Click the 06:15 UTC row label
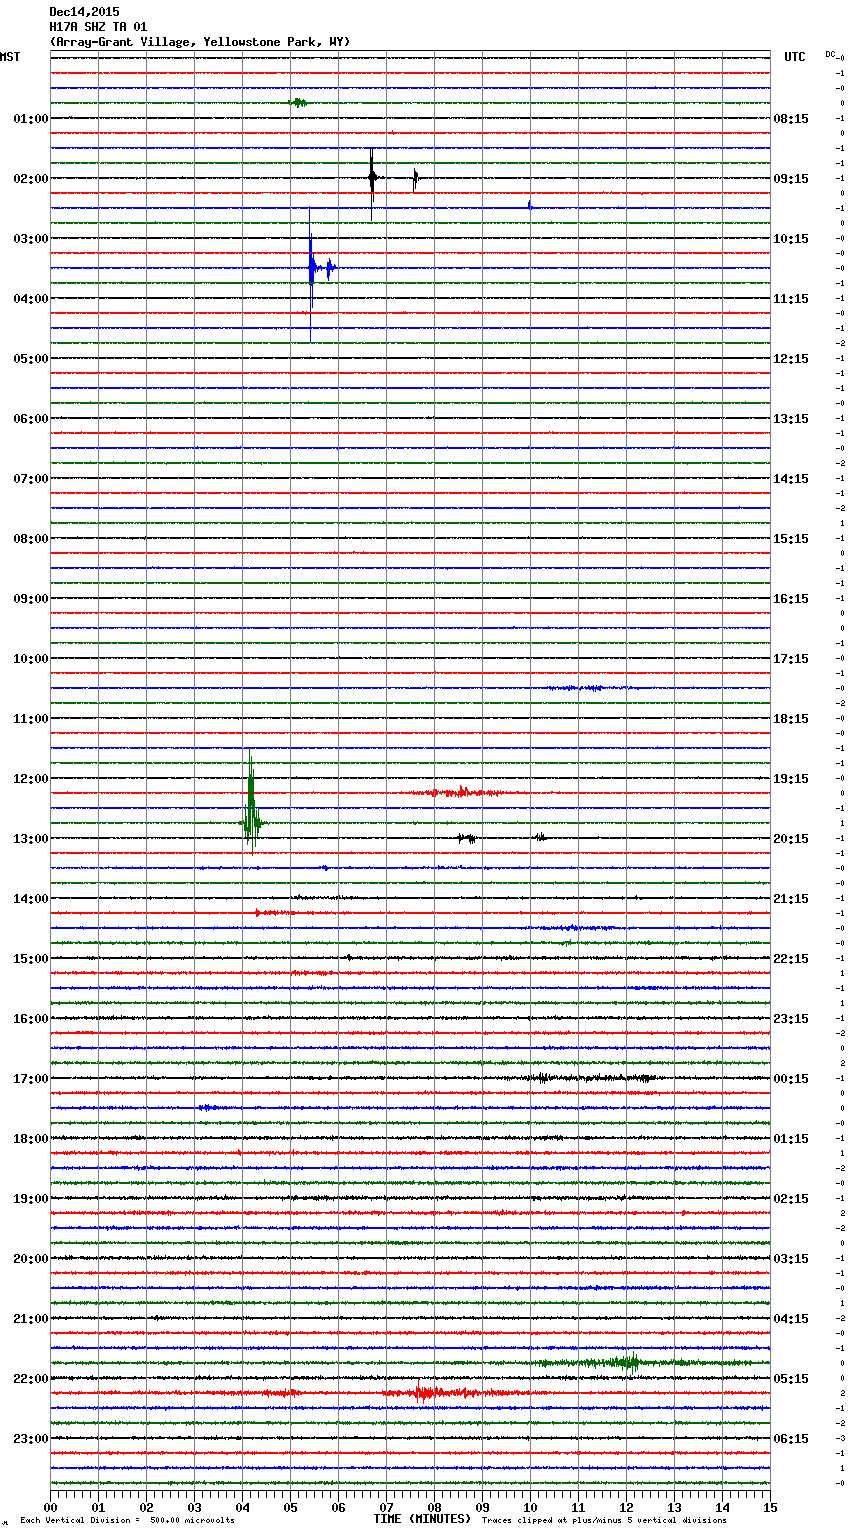 (791, 1439)
